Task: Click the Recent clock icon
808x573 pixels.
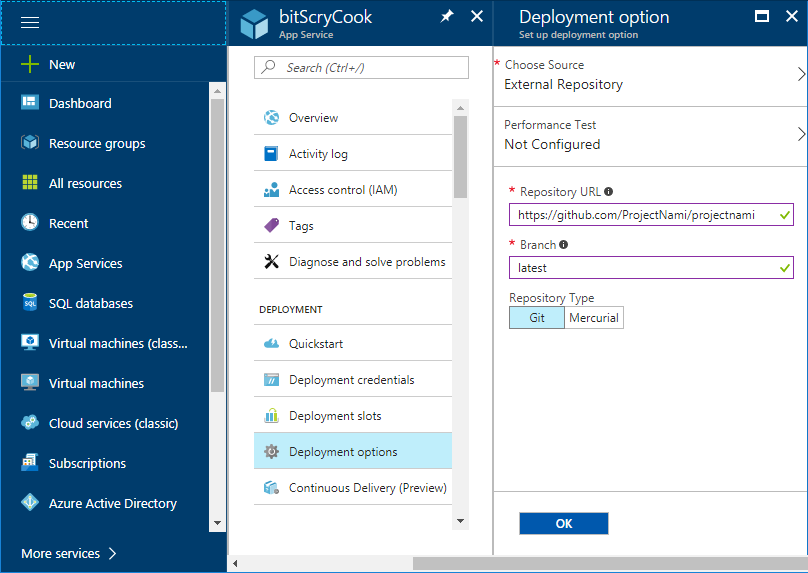Action: 30,222
